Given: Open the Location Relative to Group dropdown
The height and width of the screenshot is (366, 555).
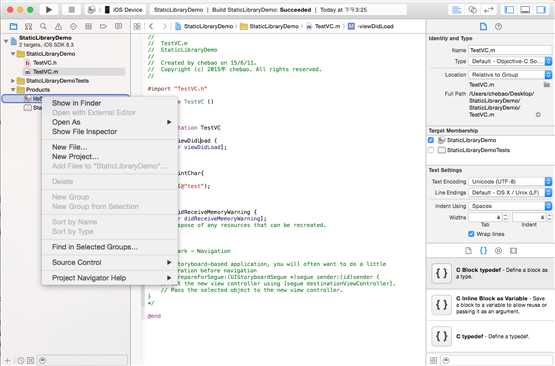Looking at the screenshot, I should coord(510,75).
